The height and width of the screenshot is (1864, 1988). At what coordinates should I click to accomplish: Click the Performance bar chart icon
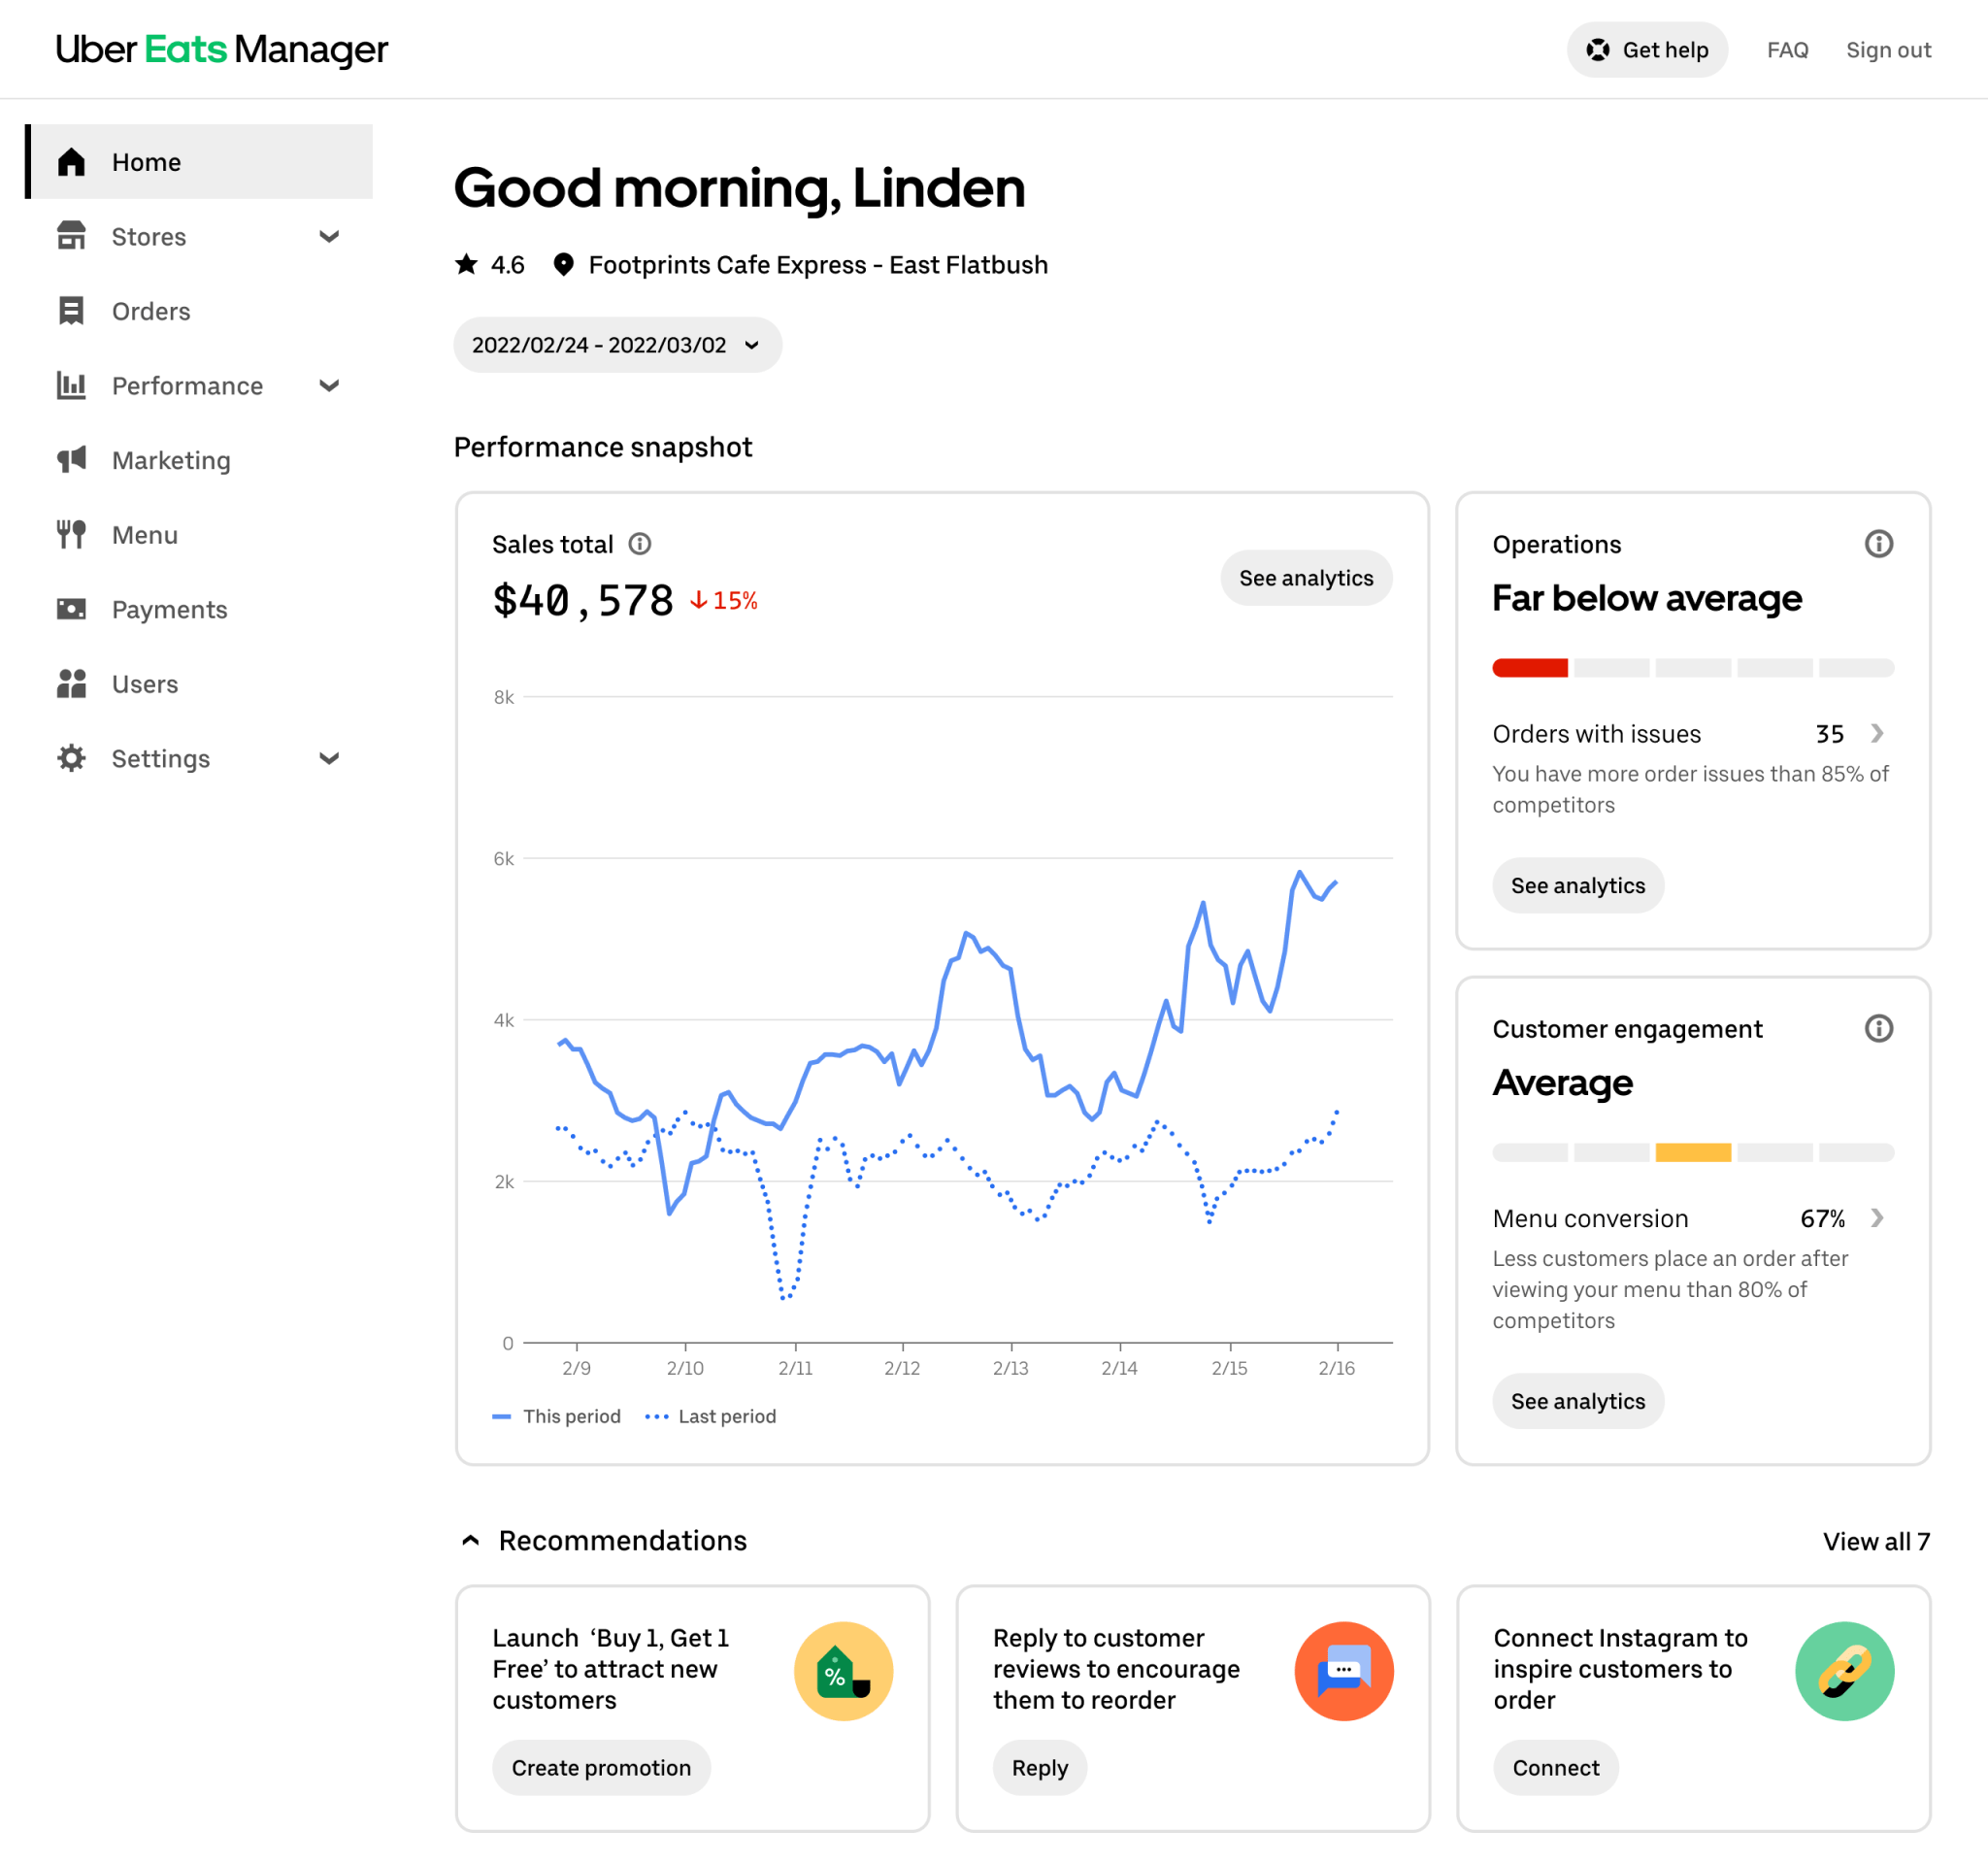coord(71,385)
